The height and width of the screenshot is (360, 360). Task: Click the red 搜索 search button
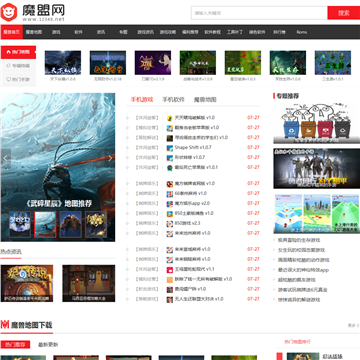pyautogui.click(x=344, y=13)
